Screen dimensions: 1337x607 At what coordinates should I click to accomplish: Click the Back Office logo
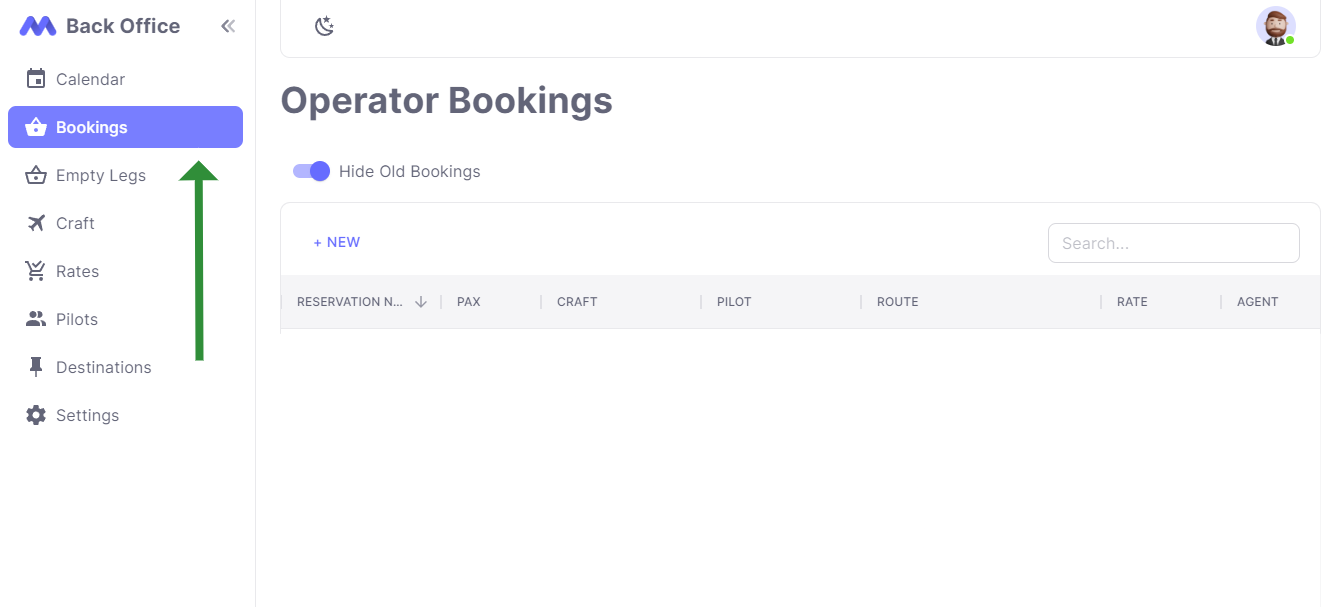point(99,26)
